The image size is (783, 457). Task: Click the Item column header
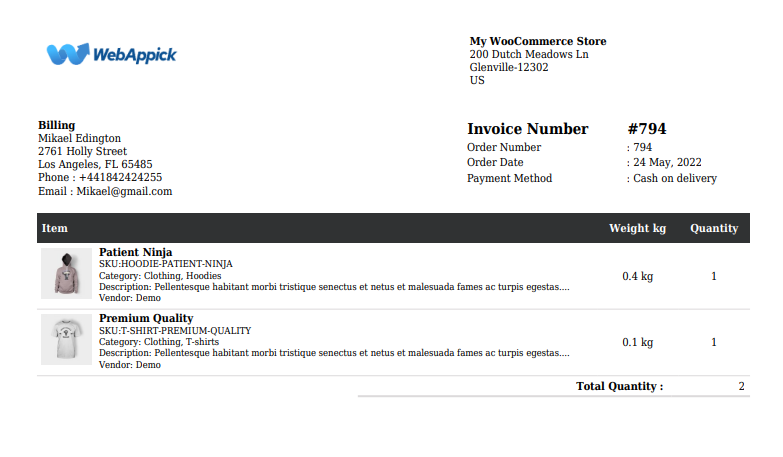click(x=54, y=228)
